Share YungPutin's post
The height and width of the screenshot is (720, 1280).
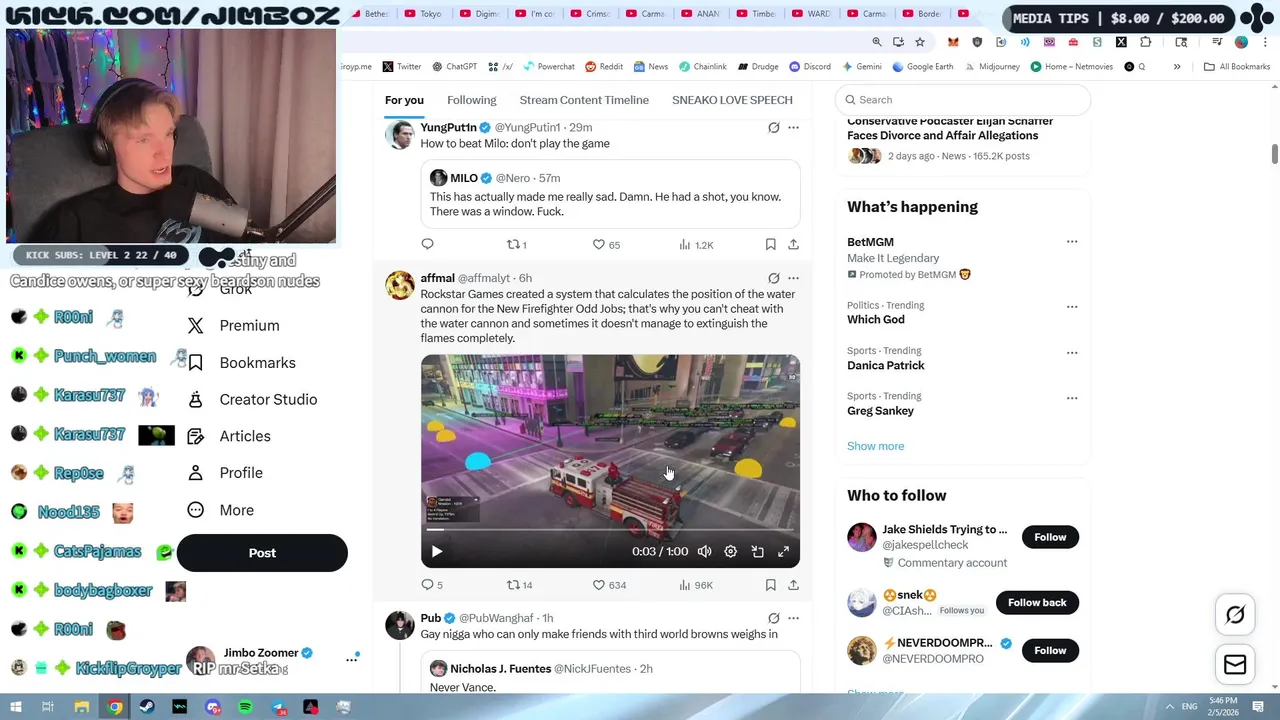click(x=793, y=244)
